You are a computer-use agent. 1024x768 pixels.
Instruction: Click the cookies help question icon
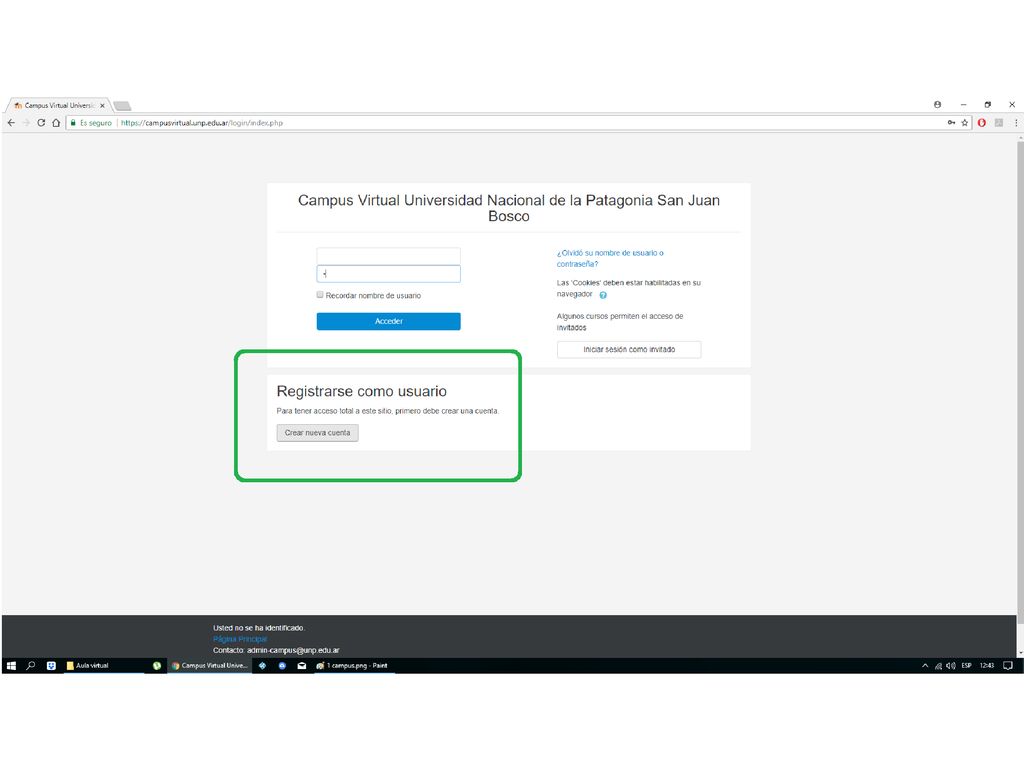click(x=603, y=295)
